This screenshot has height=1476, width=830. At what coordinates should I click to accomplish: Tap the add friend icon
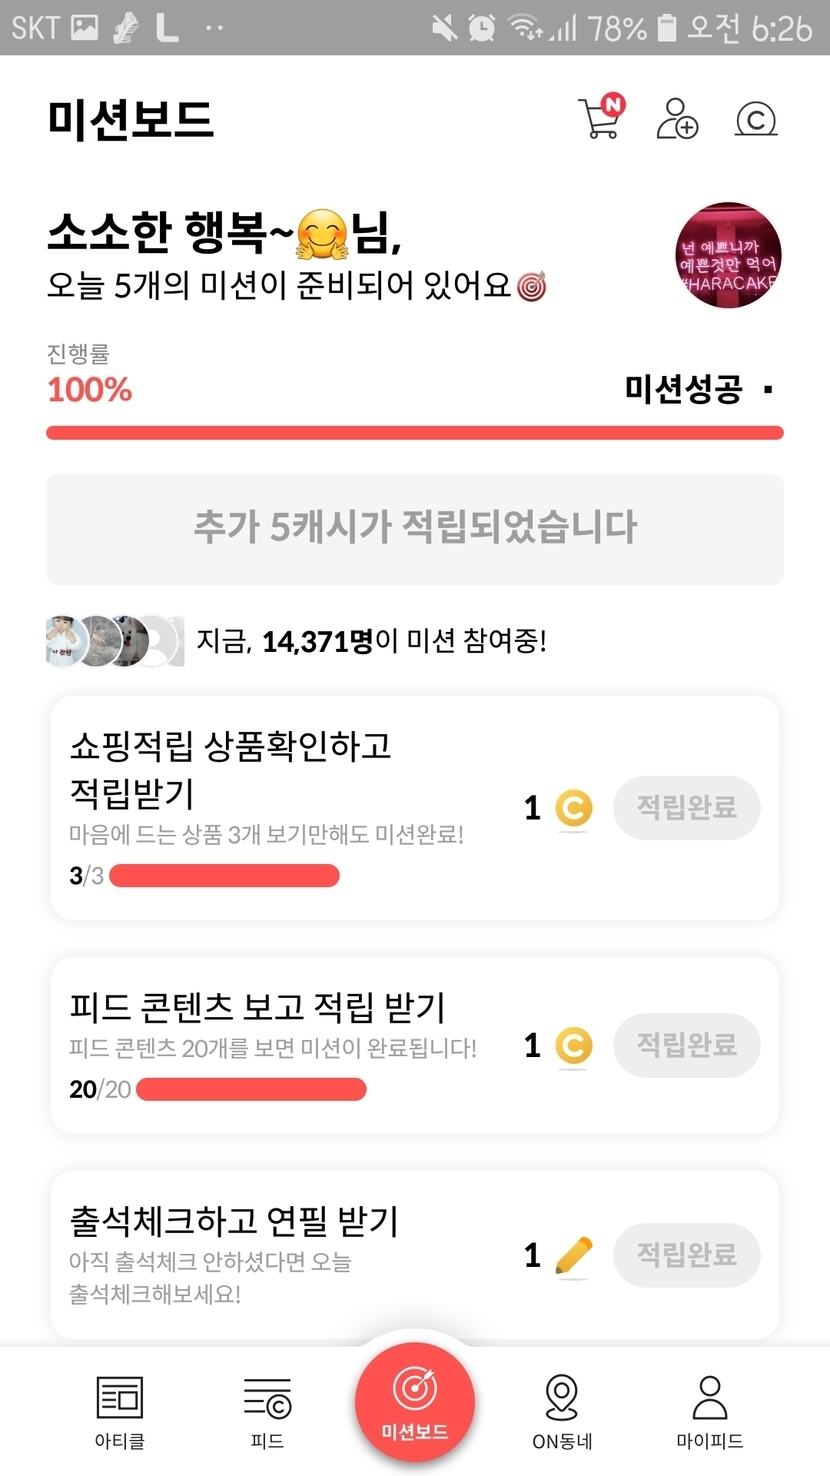[x=677, y=118]
